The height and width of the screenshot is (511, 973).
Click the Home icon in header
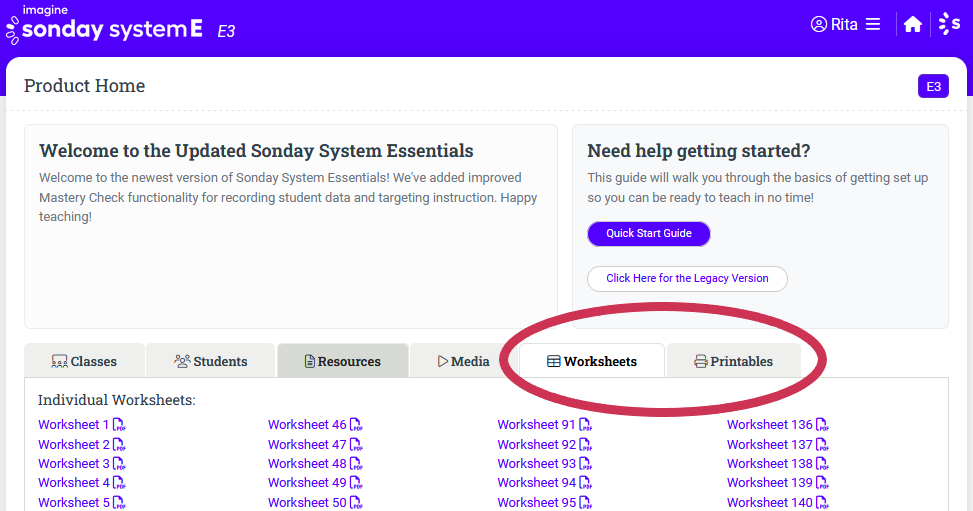[x=912, y=25]
